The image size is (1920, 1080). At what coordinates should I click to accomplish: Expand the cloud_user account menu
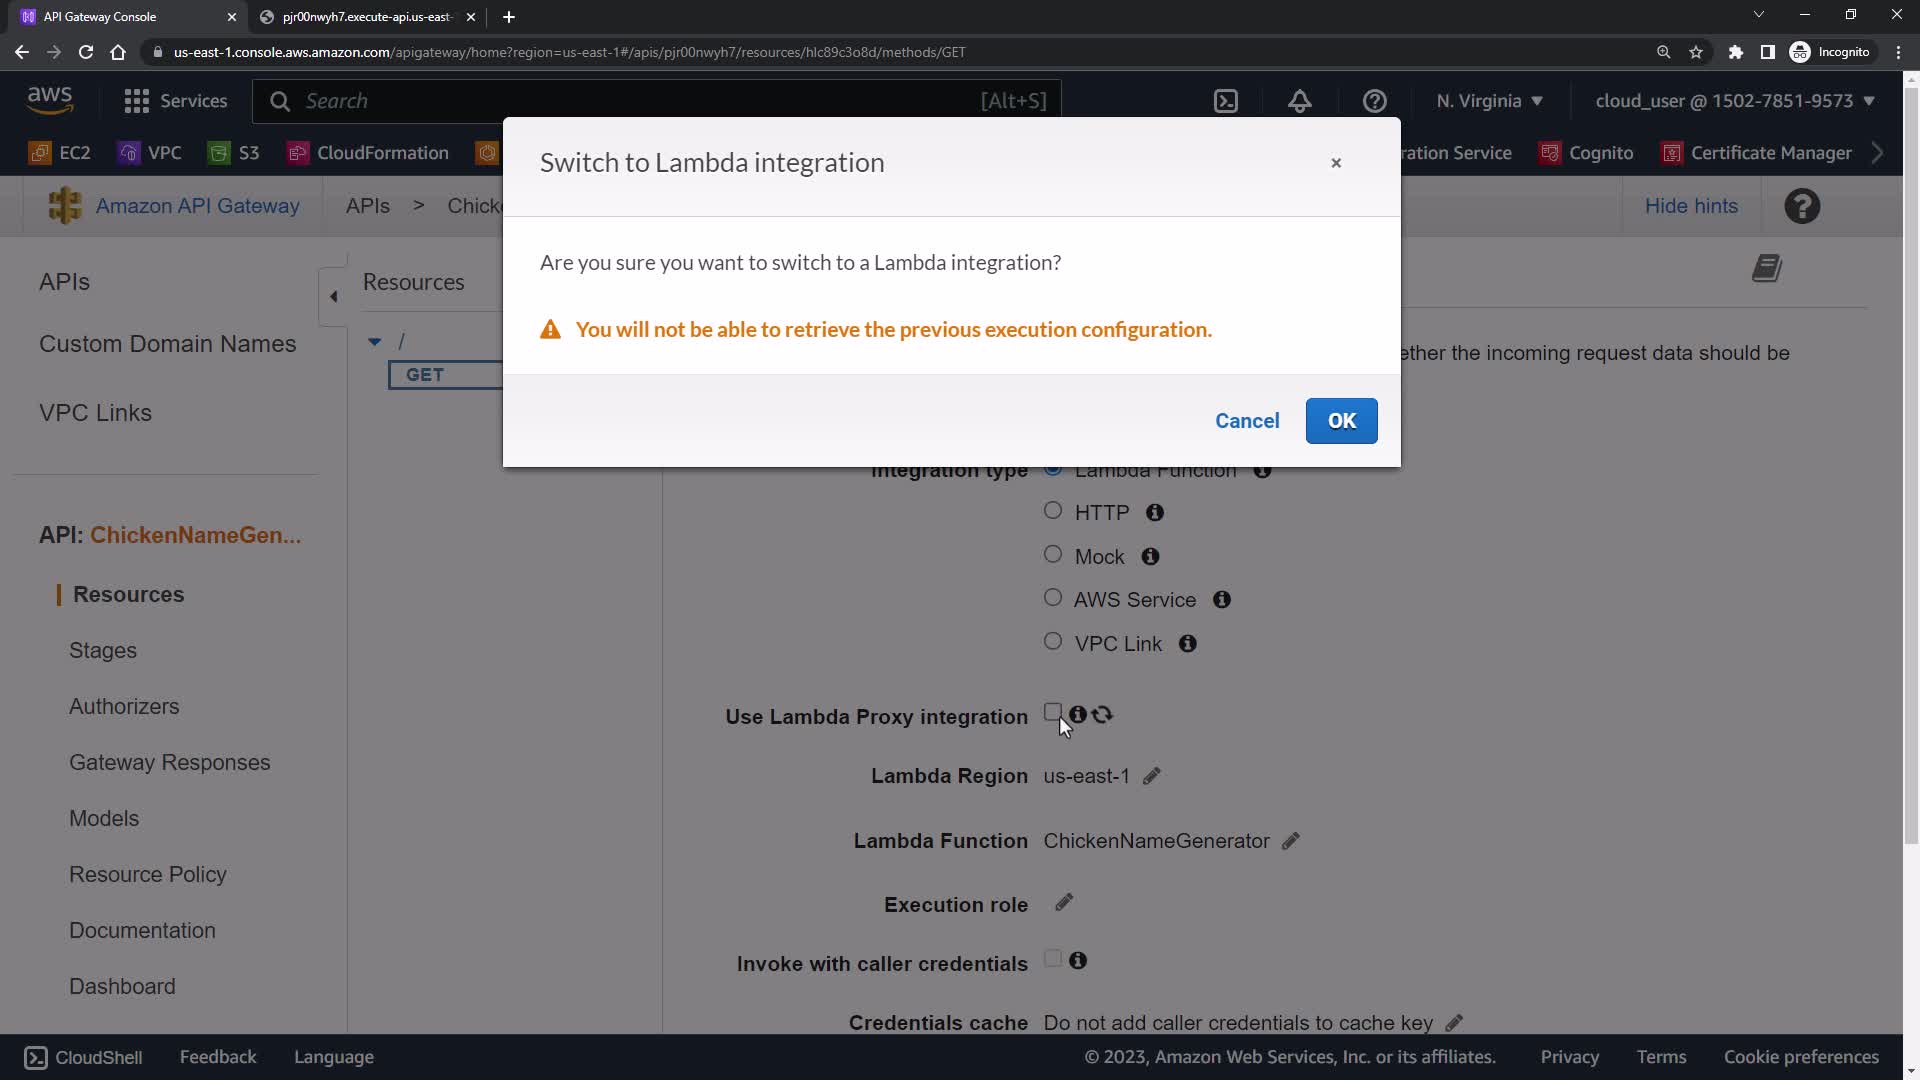coord(1734,101)
